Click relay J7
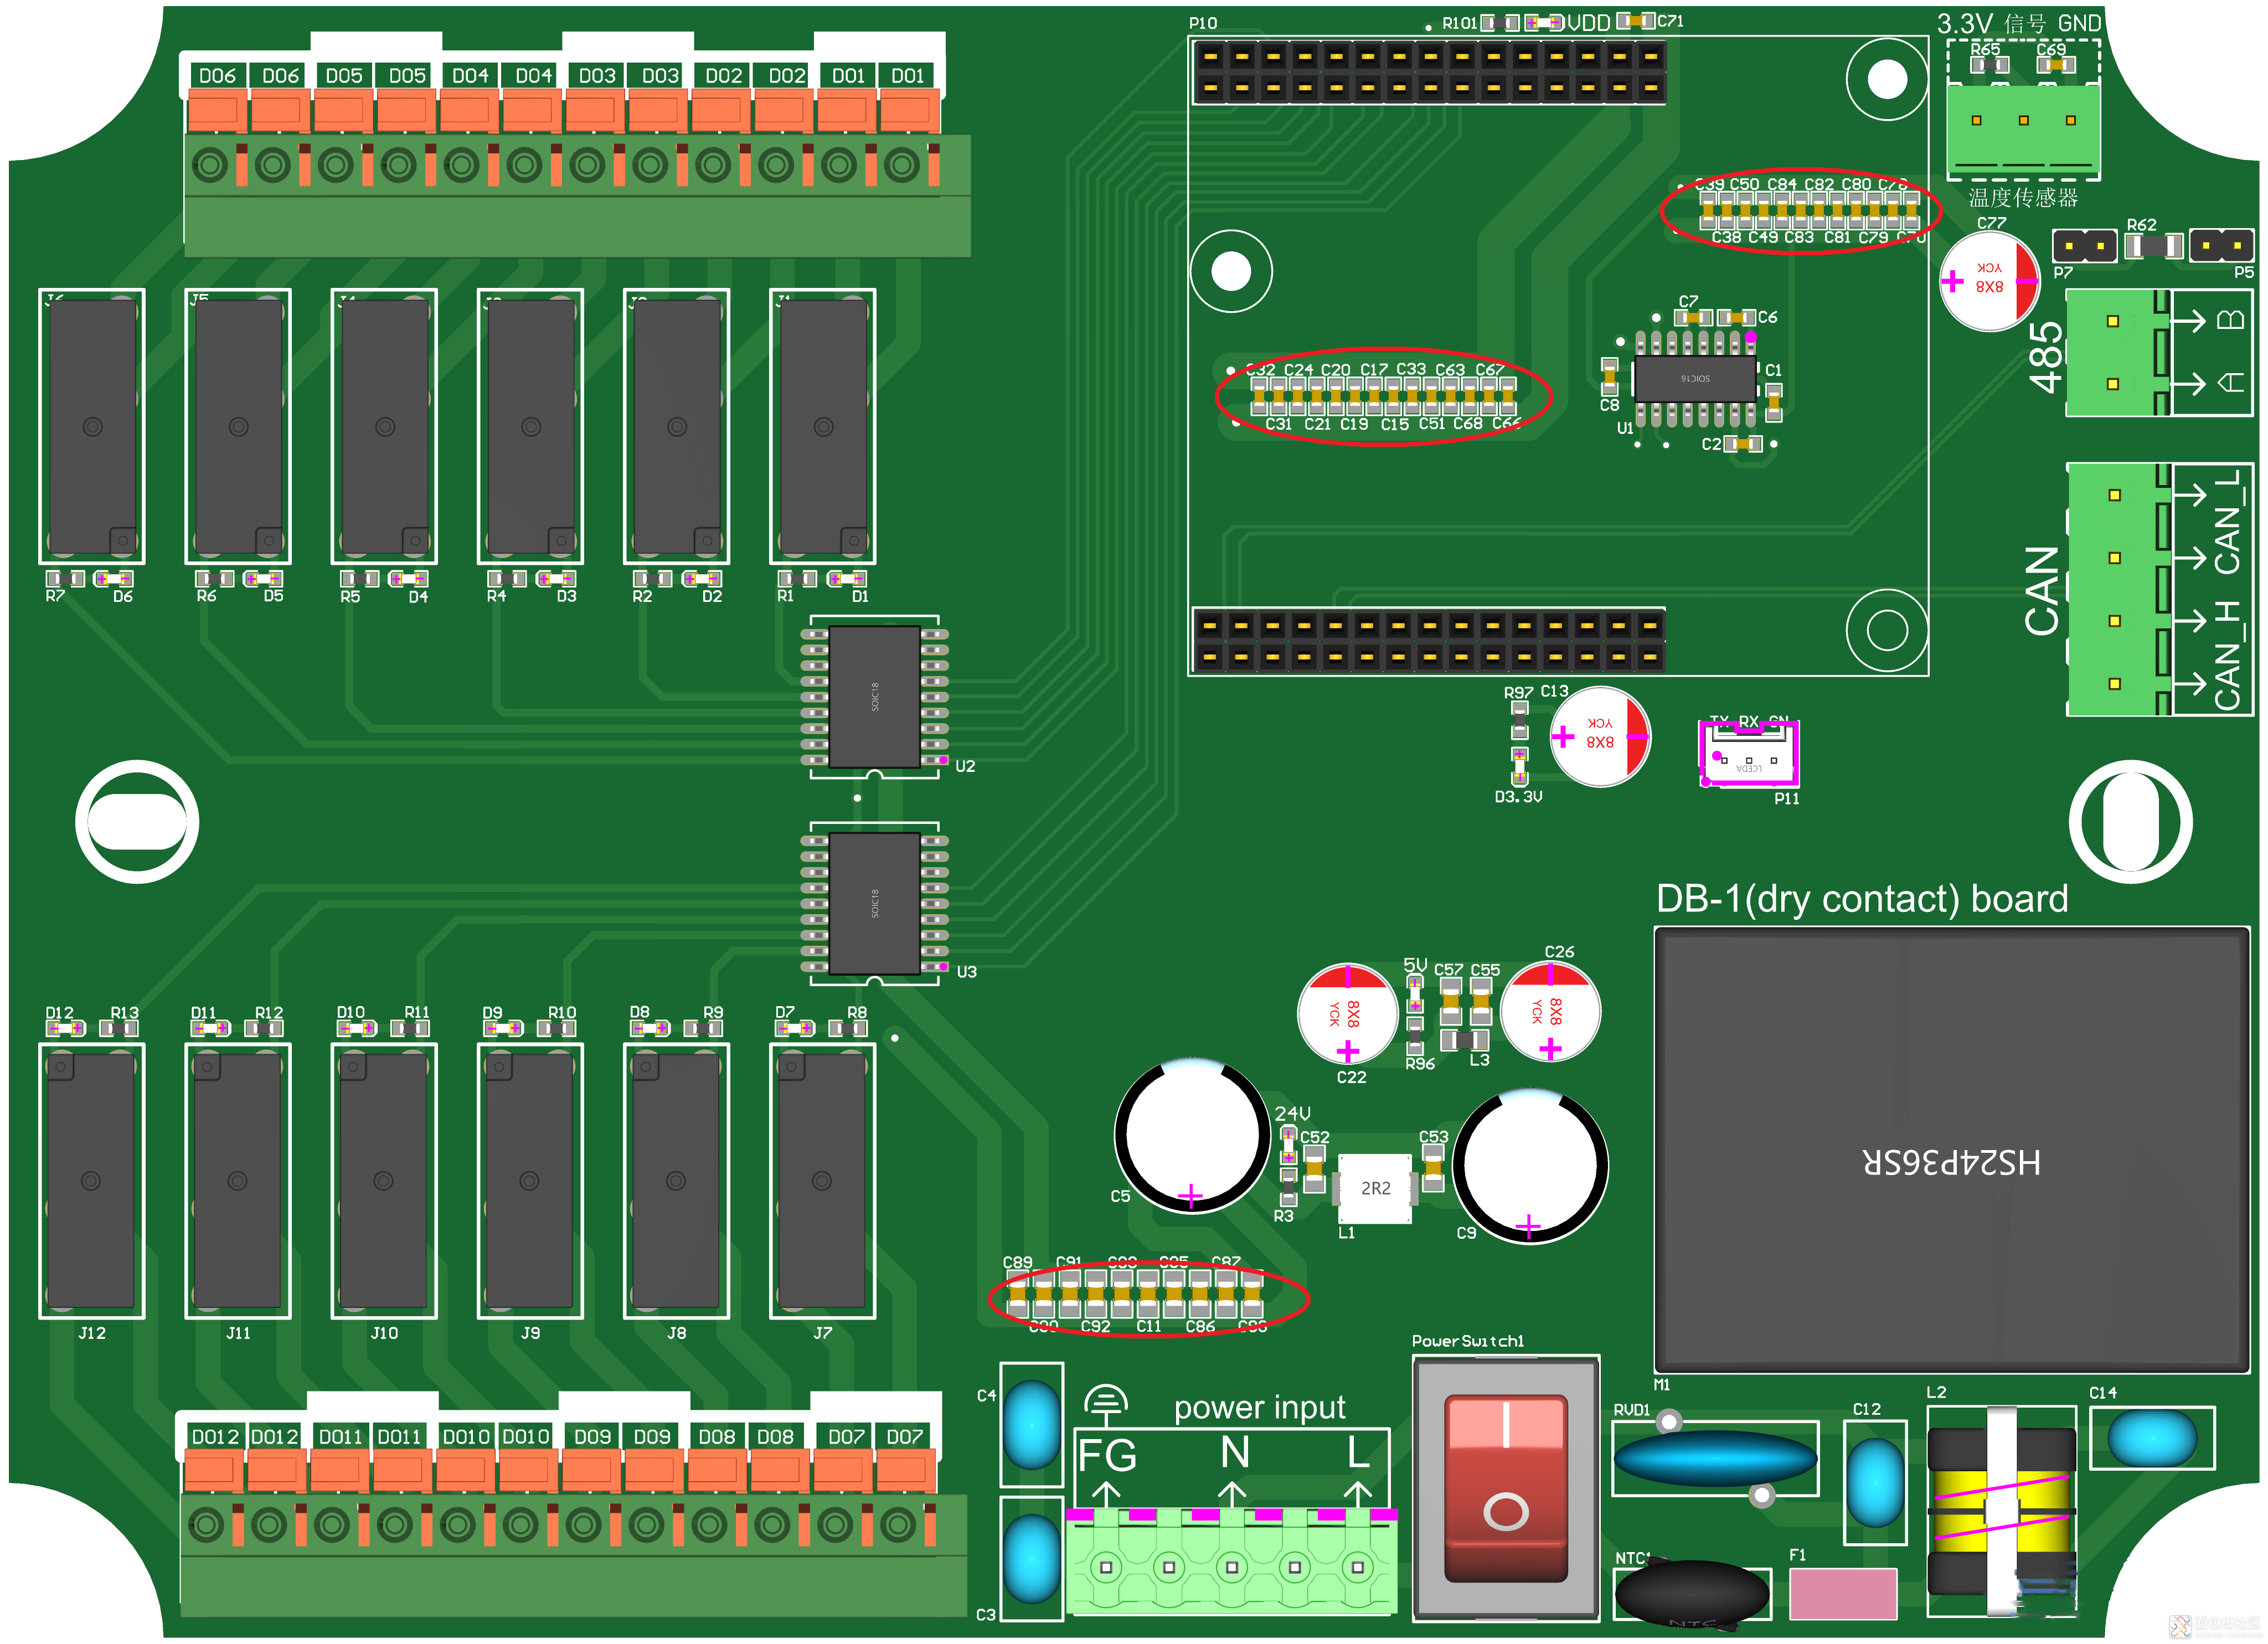2268x1644 pixels. point(822,1181)
